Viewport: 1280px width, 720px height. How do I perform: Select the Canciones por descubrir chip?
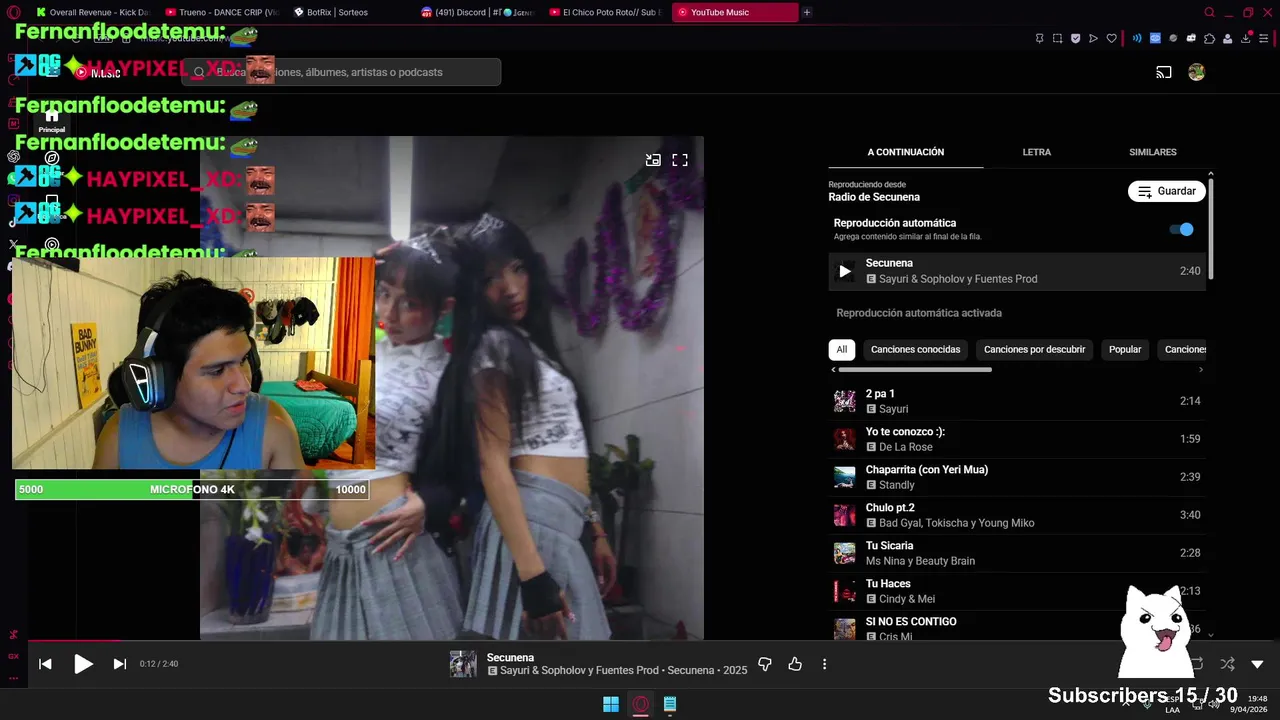point(1034,349)
